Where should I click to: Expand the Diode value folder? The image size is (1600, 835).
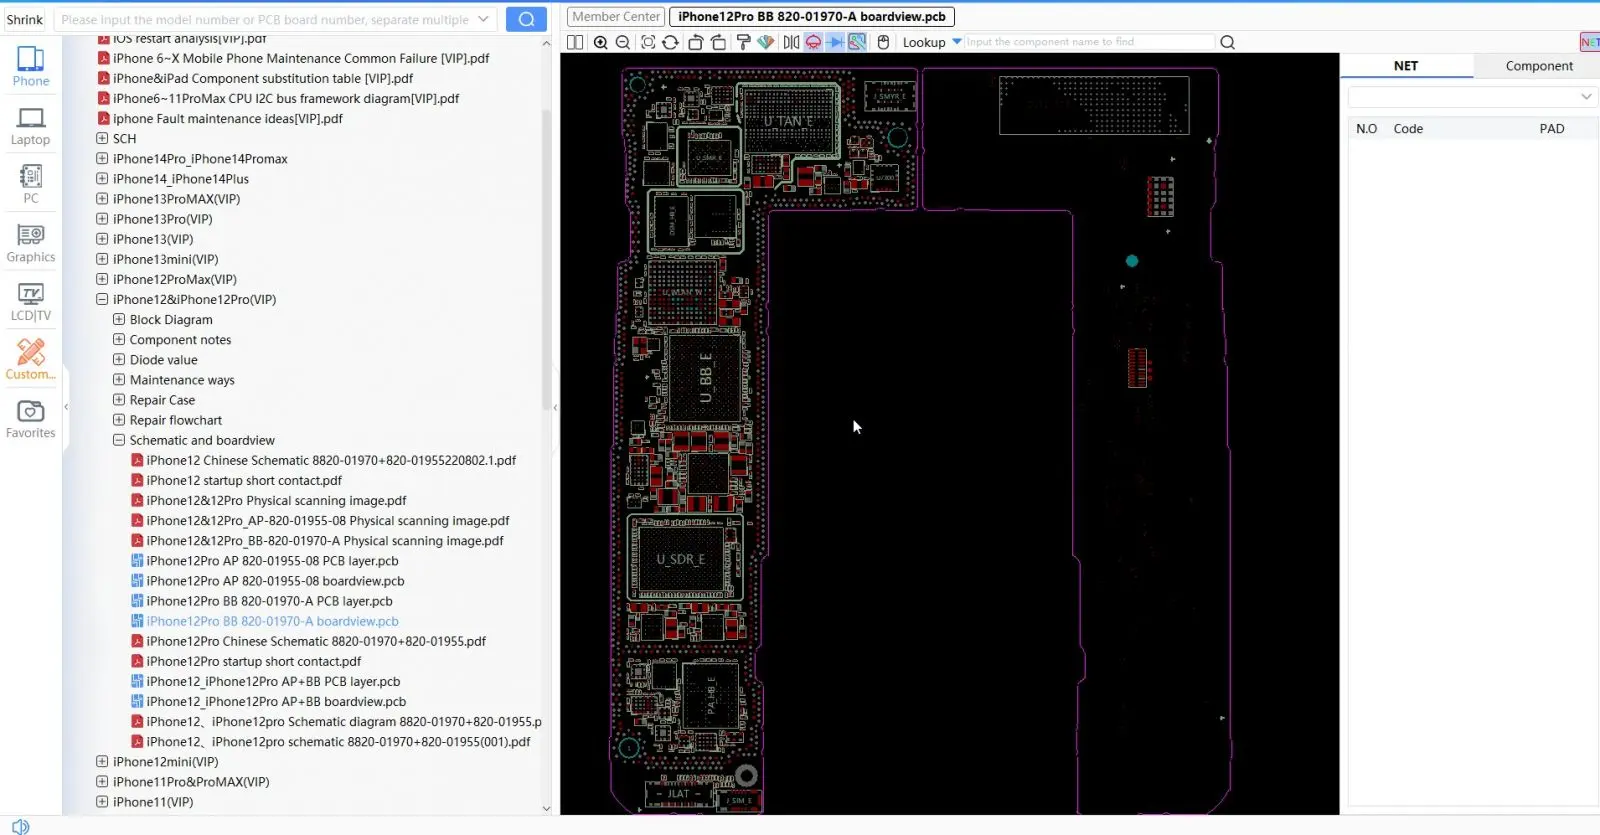[x=119, y=360]
